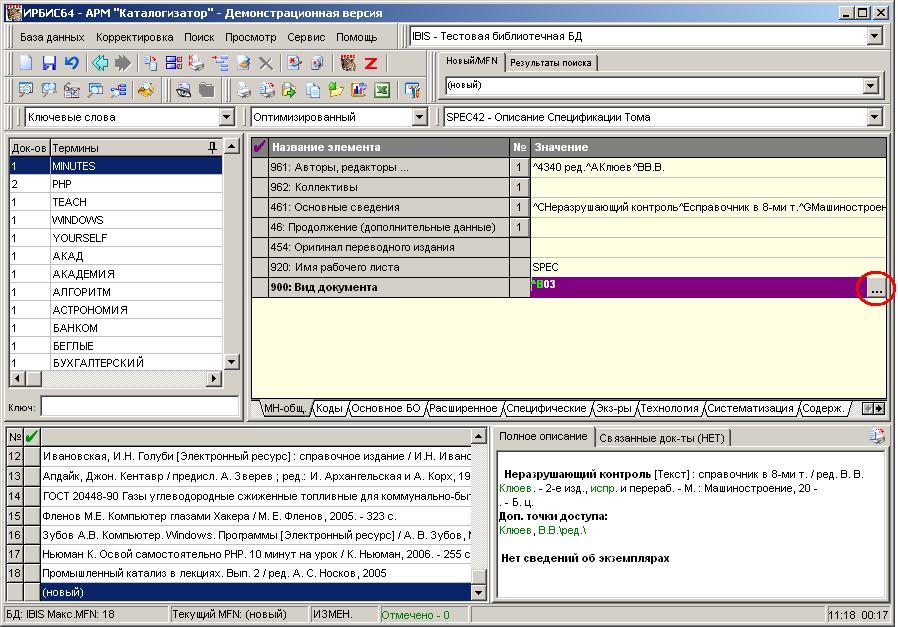Click the records list scroll-up arrow
Screen dimensions: 898x627
coord(479,437)
